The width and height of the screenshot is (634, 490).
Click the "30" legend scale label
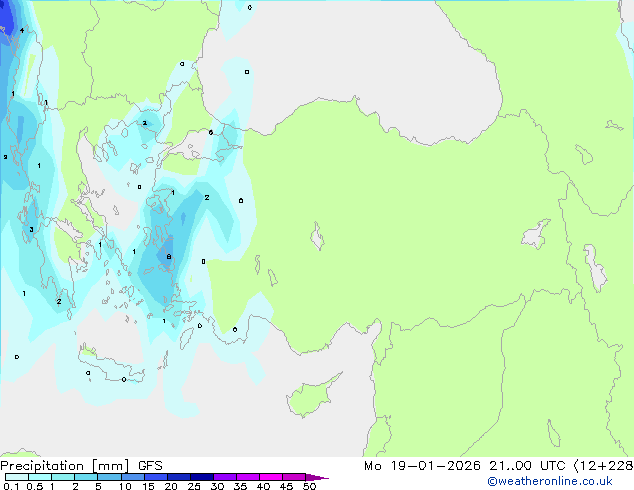tap(217, 486)
